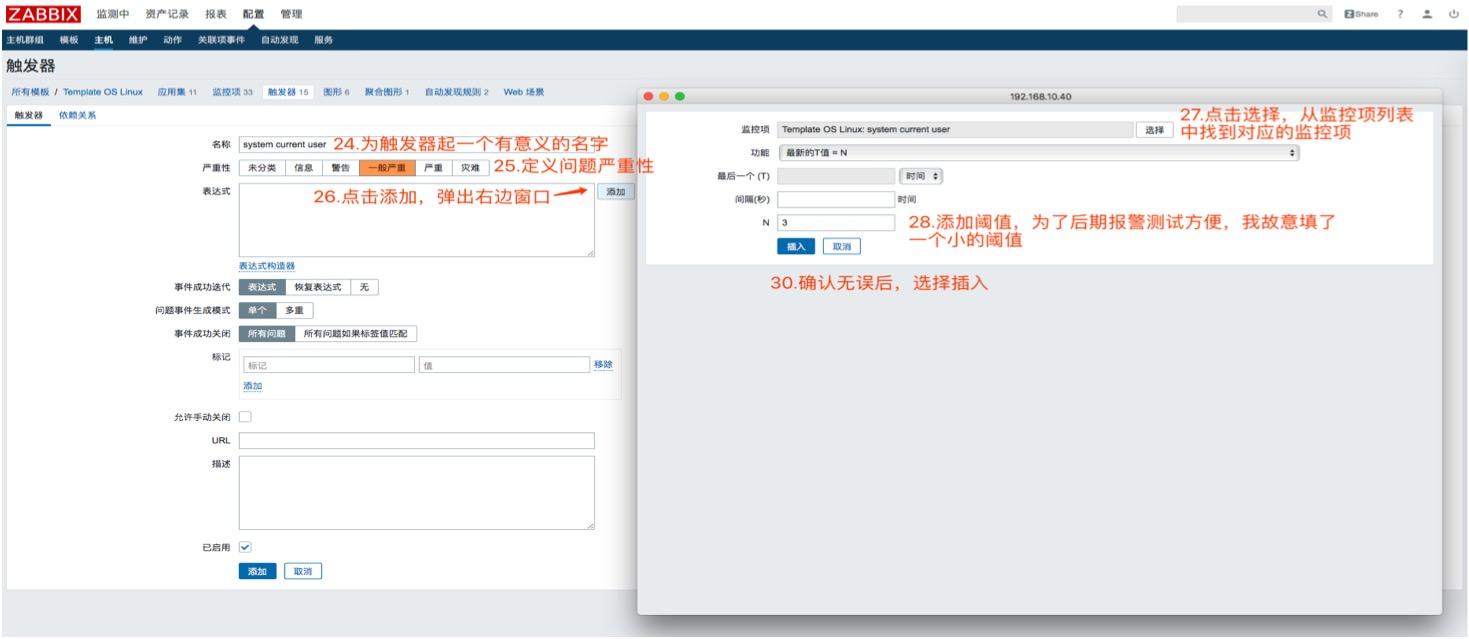Open the 所有模板 breadcrumb link

(30, 91)
